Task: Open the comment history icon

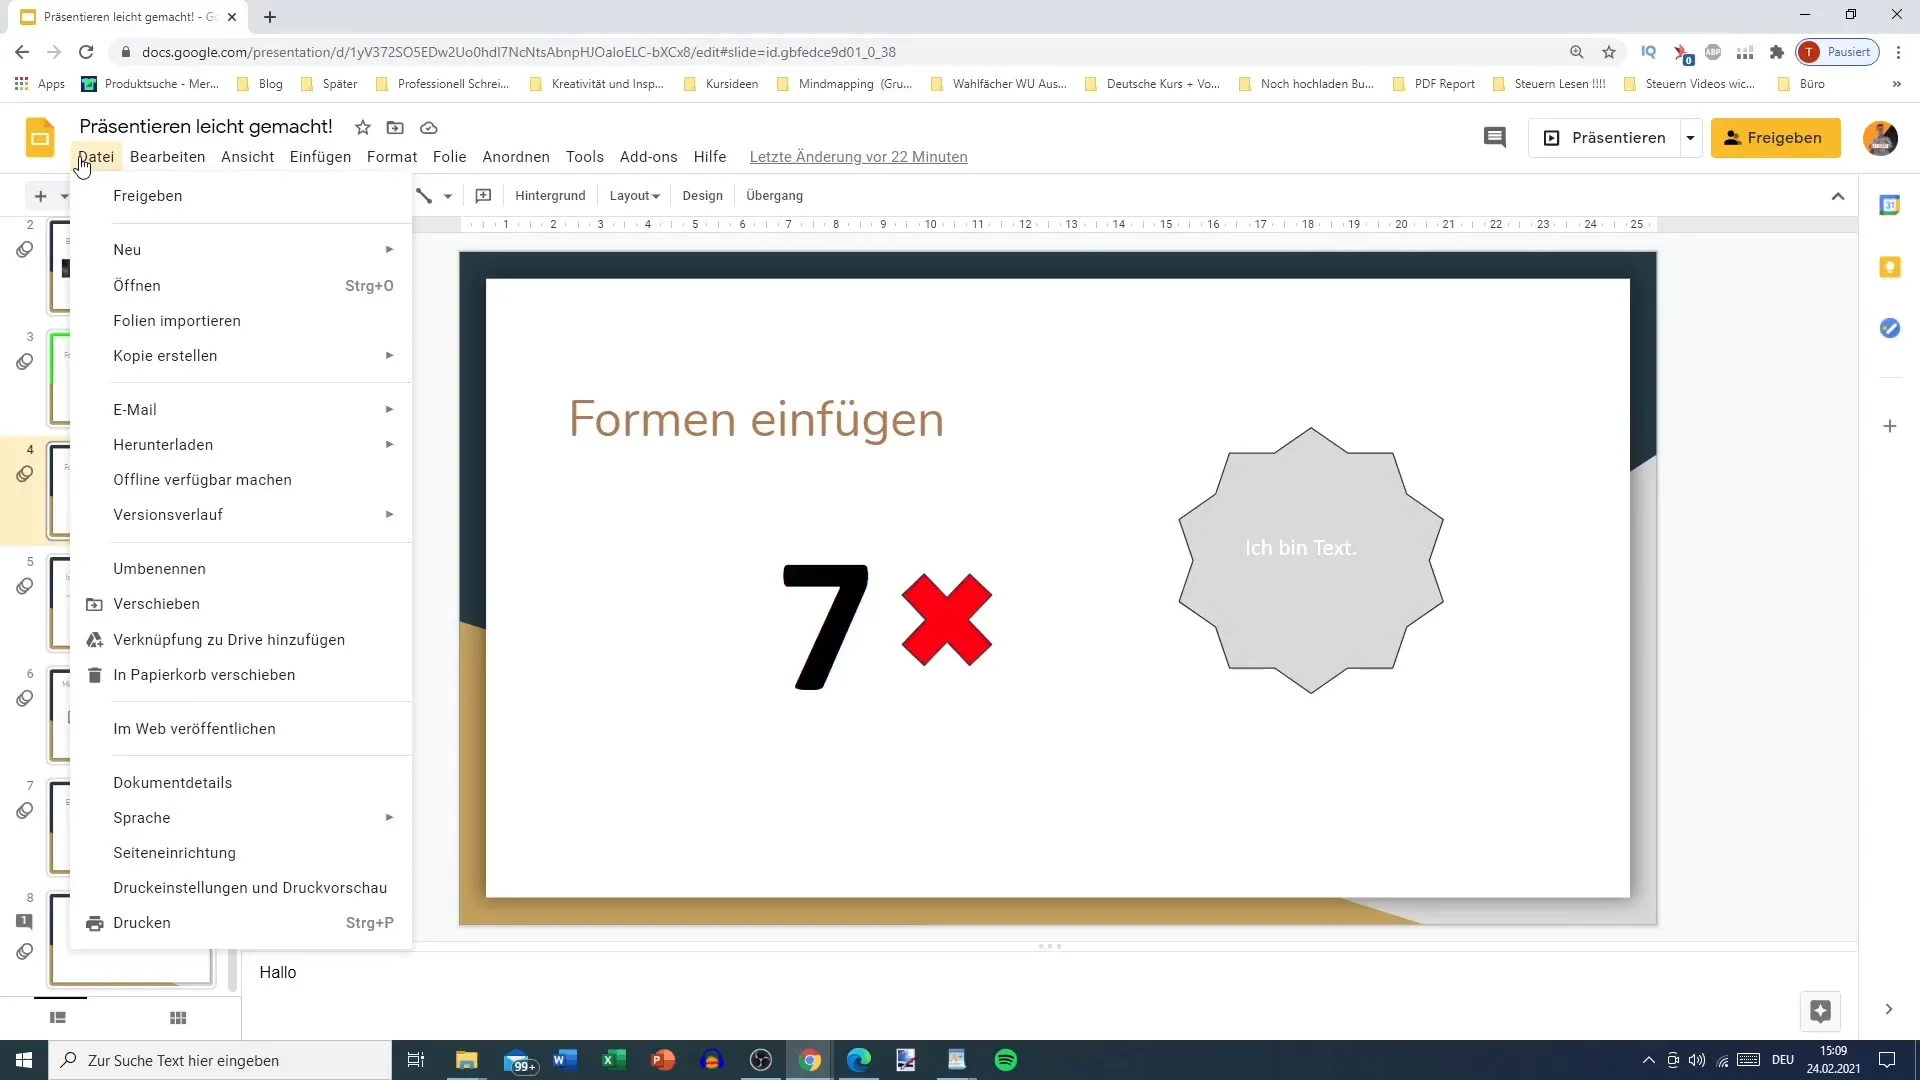Action: (1494, 138)
